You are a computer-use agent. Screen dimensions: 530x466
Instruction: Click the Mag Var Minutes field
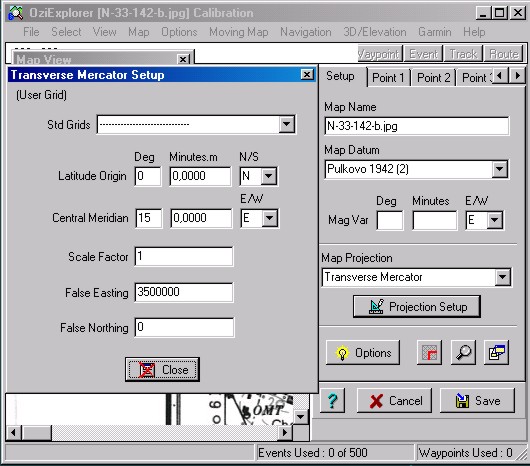(435, 220)
